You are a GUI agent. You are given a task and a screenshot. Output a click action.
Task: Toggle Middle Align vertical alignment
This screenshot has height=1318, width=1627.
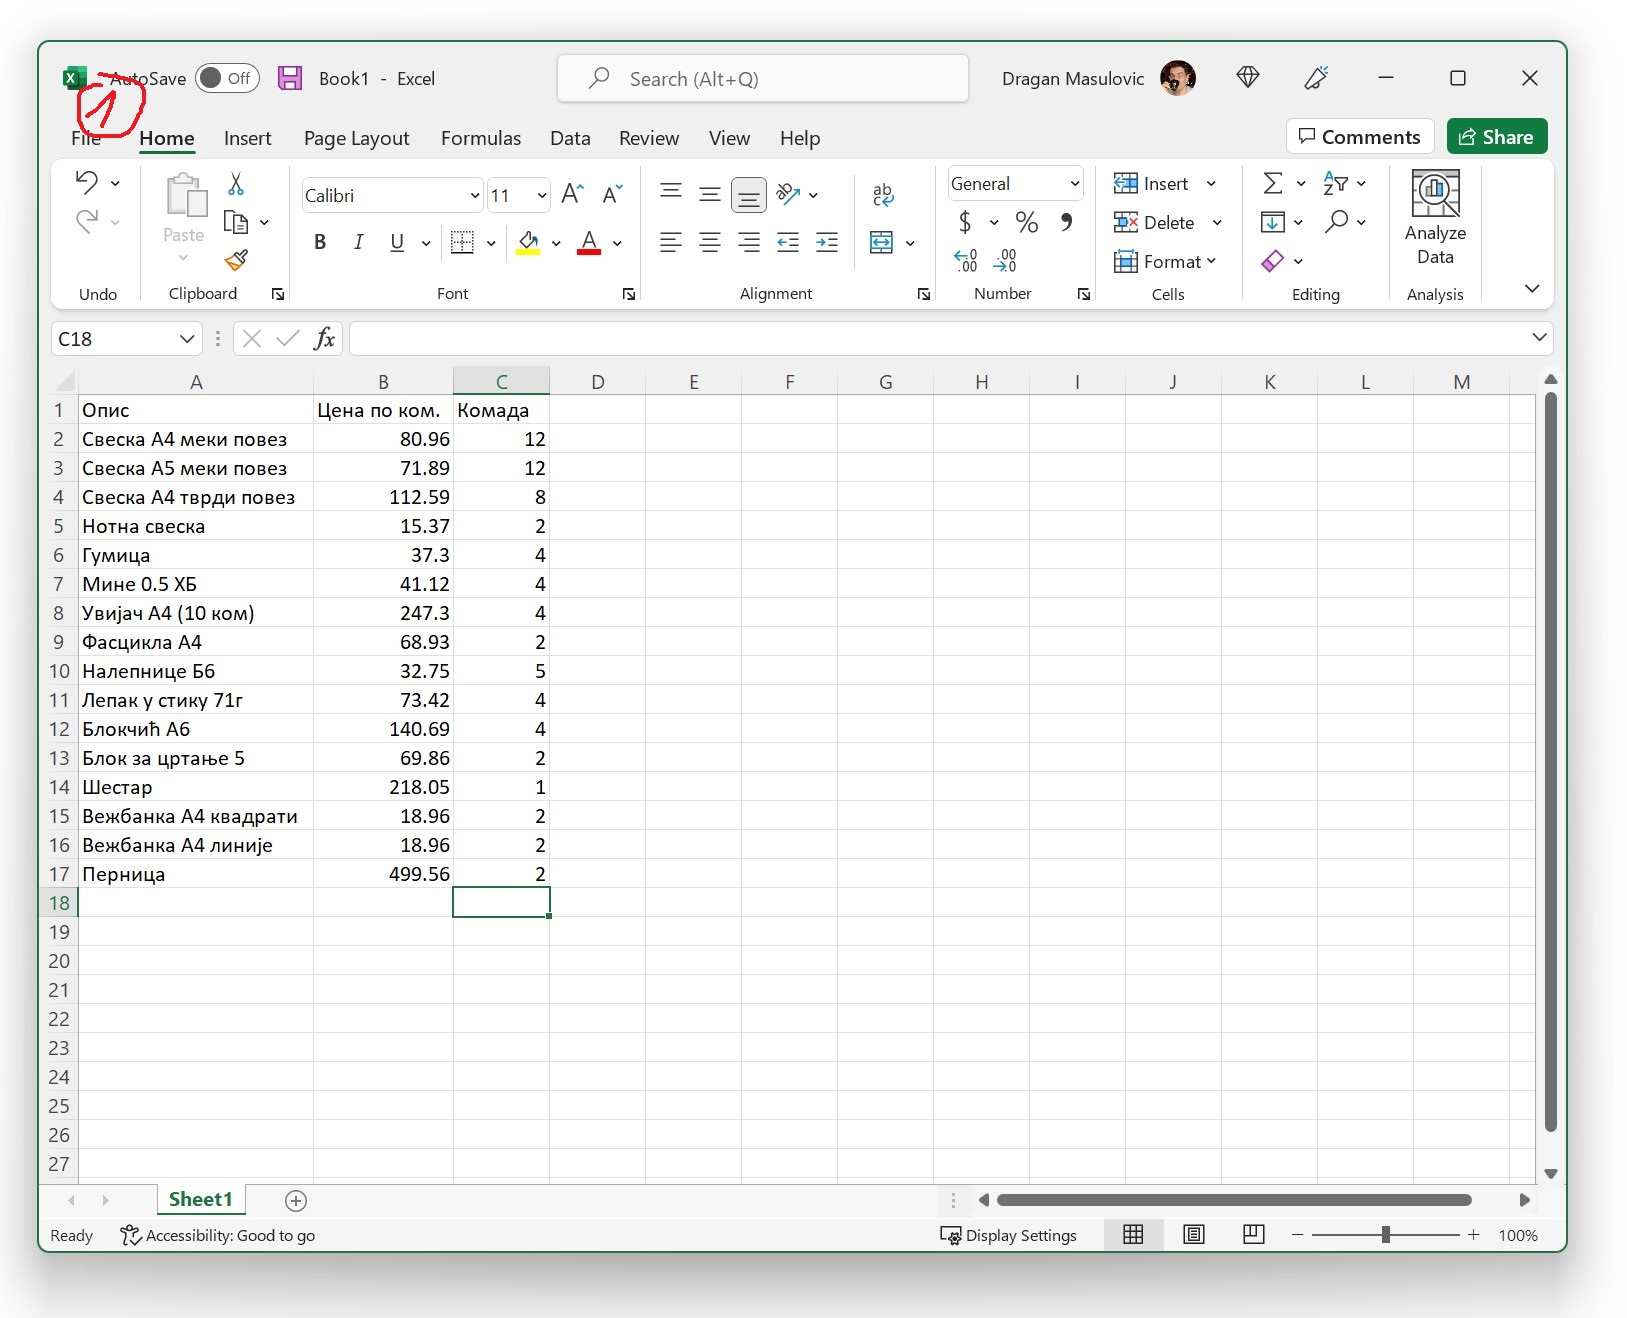click(x=710, y=194)
